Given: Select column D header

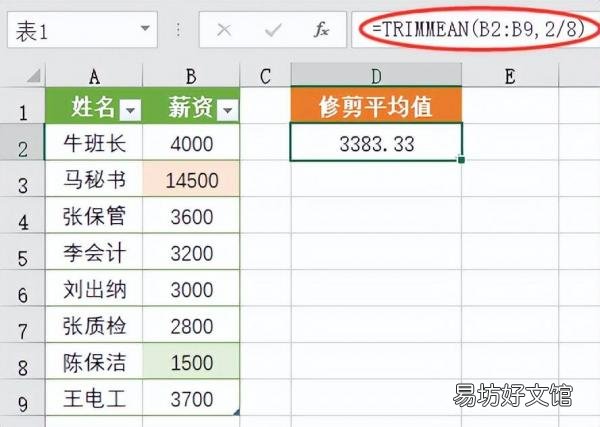Looking at the screenshot, I should click(x=377, y=75).
